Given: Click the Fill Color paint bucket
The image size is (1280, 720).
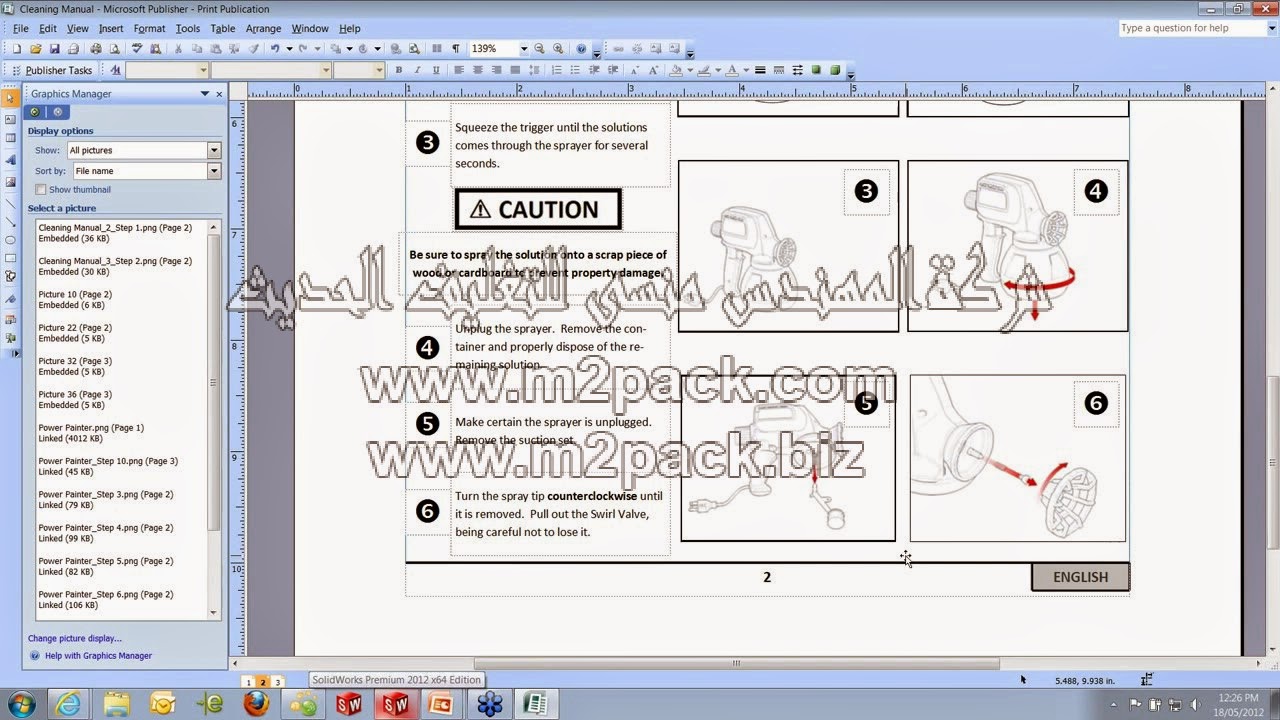Looking at the screenshot, I should (x=676, y=70).
